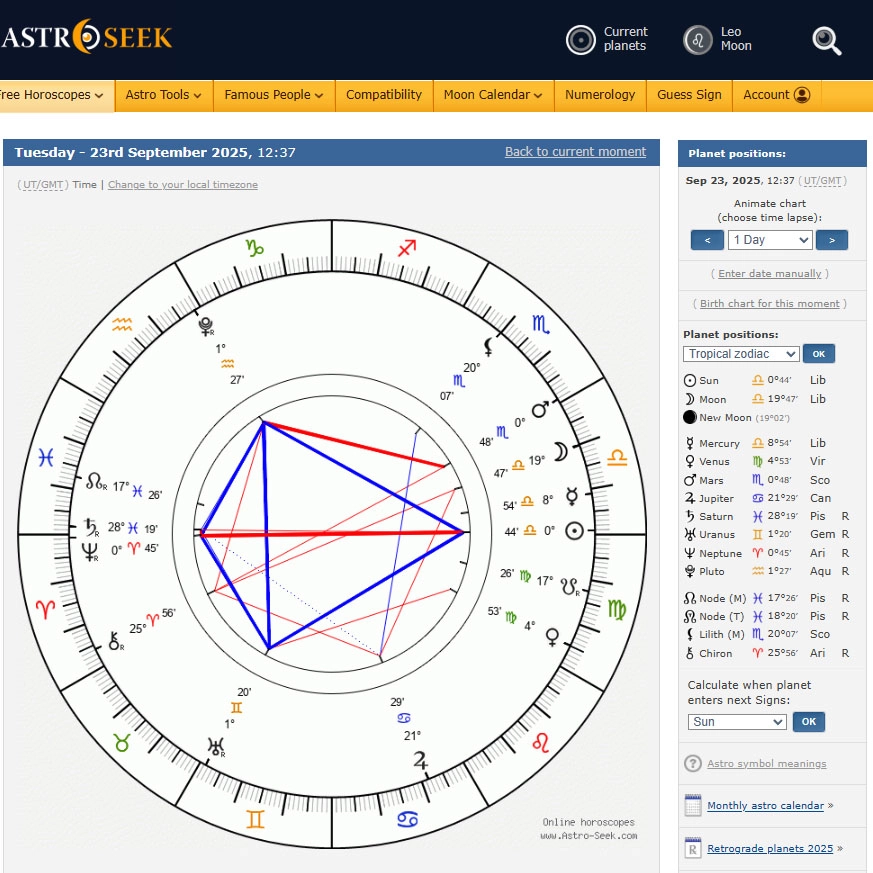Click the Jupiter symbol on the chart

coord(421,761)
